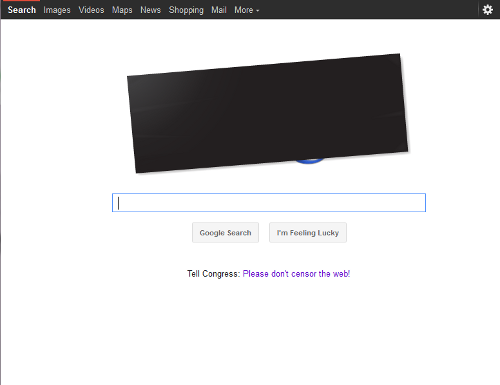Go to Maps from the top bar

pyautogui.click(x=122, y=10)
